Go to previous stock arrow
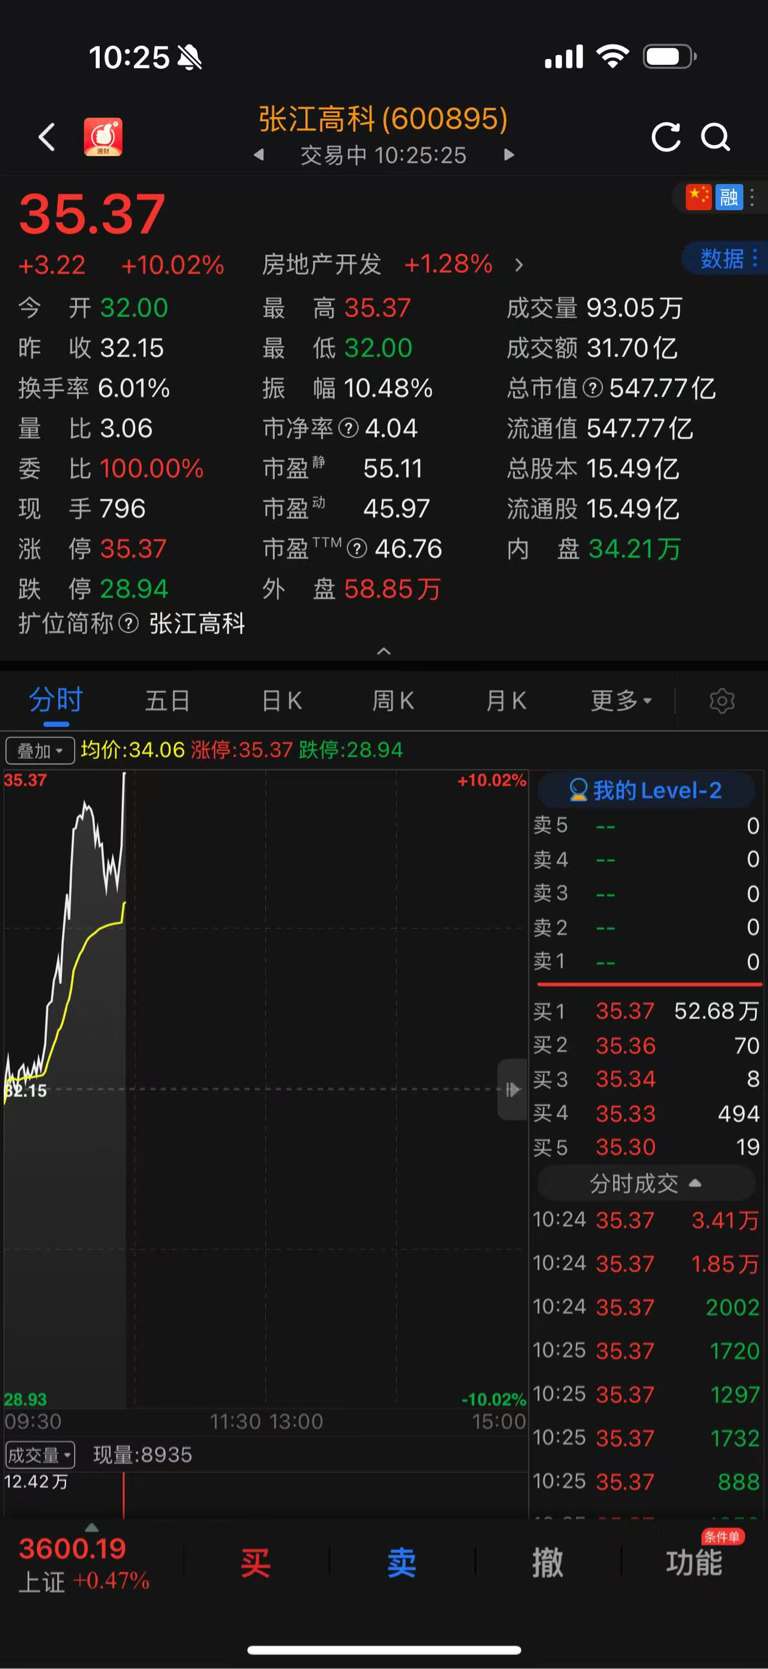The height and width of the screenshot is (1669, 768). coord(259,155)
